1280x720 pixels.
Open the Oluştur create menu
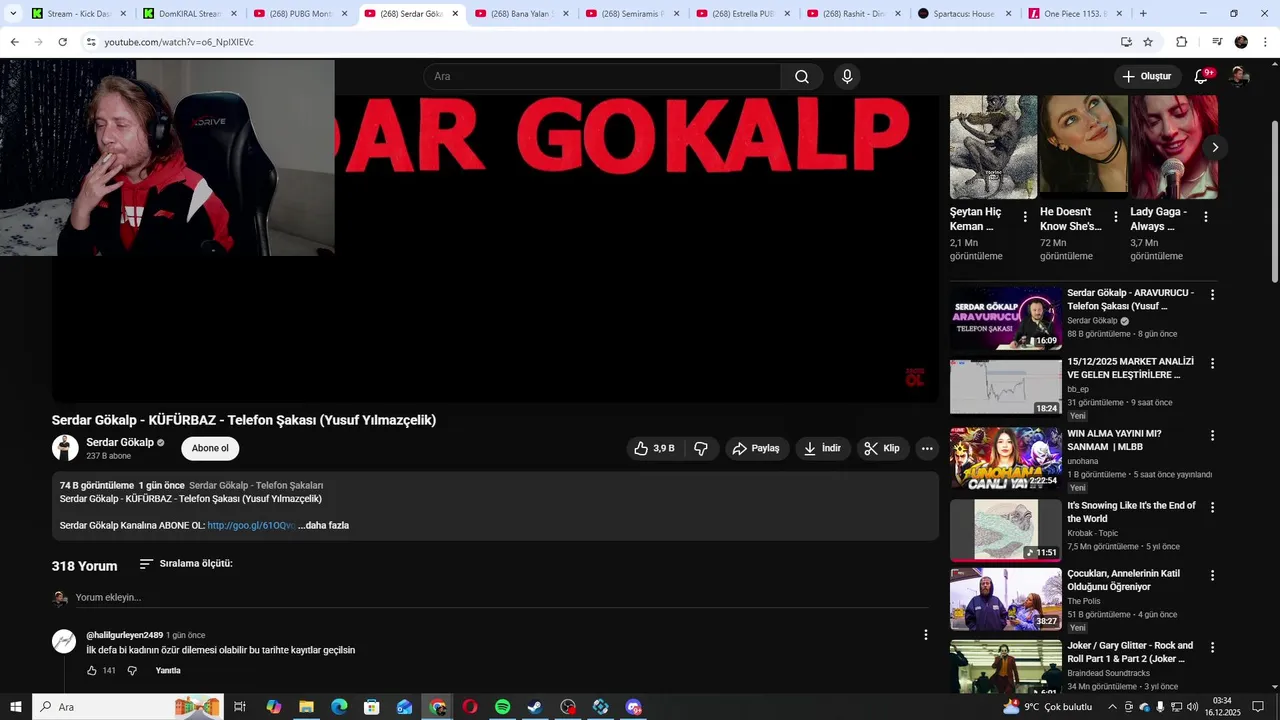pos(1147,77)
